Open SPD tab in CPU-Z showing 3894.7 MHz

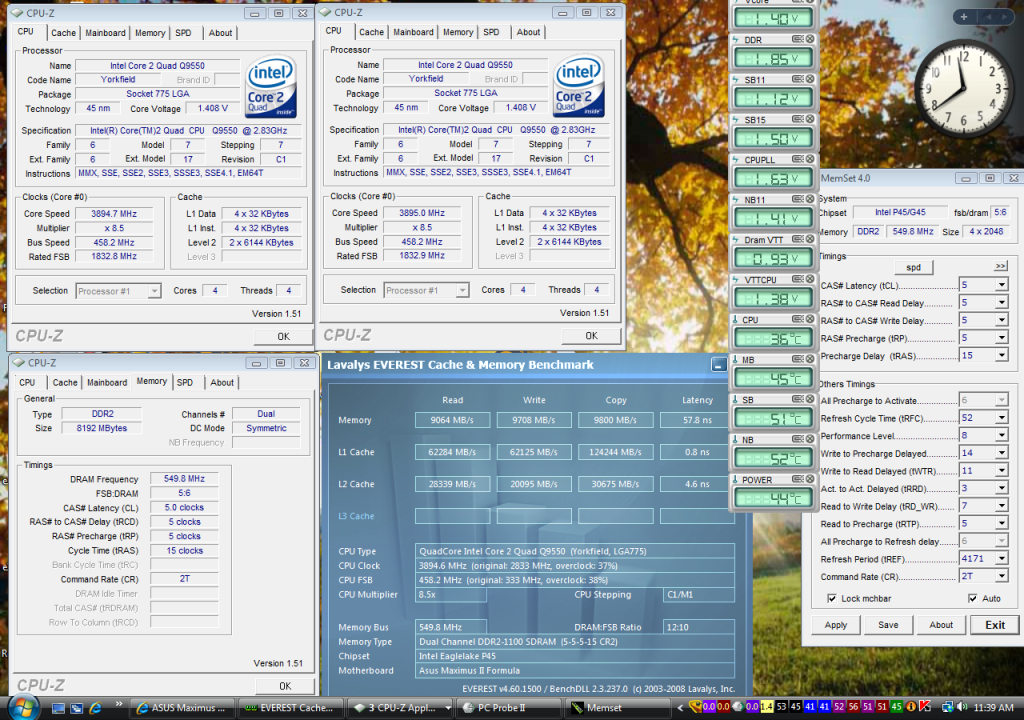(184, 33)
